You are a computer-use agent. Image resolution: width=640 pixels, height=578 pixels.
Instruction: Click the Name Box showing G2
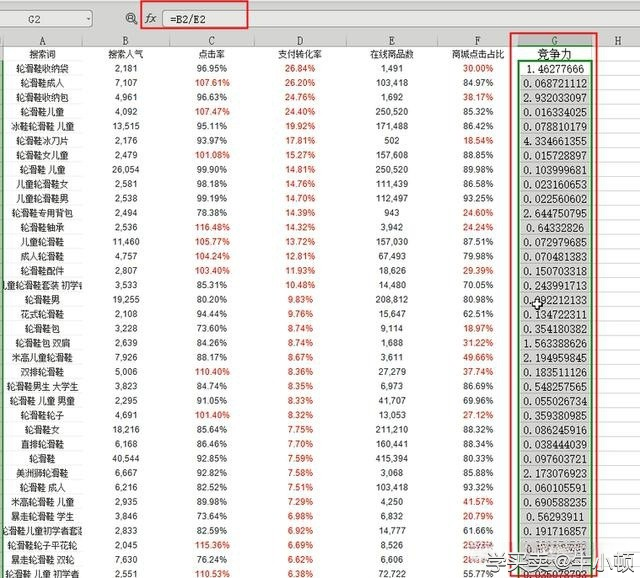pyautogui.click(x=40, y=19)
